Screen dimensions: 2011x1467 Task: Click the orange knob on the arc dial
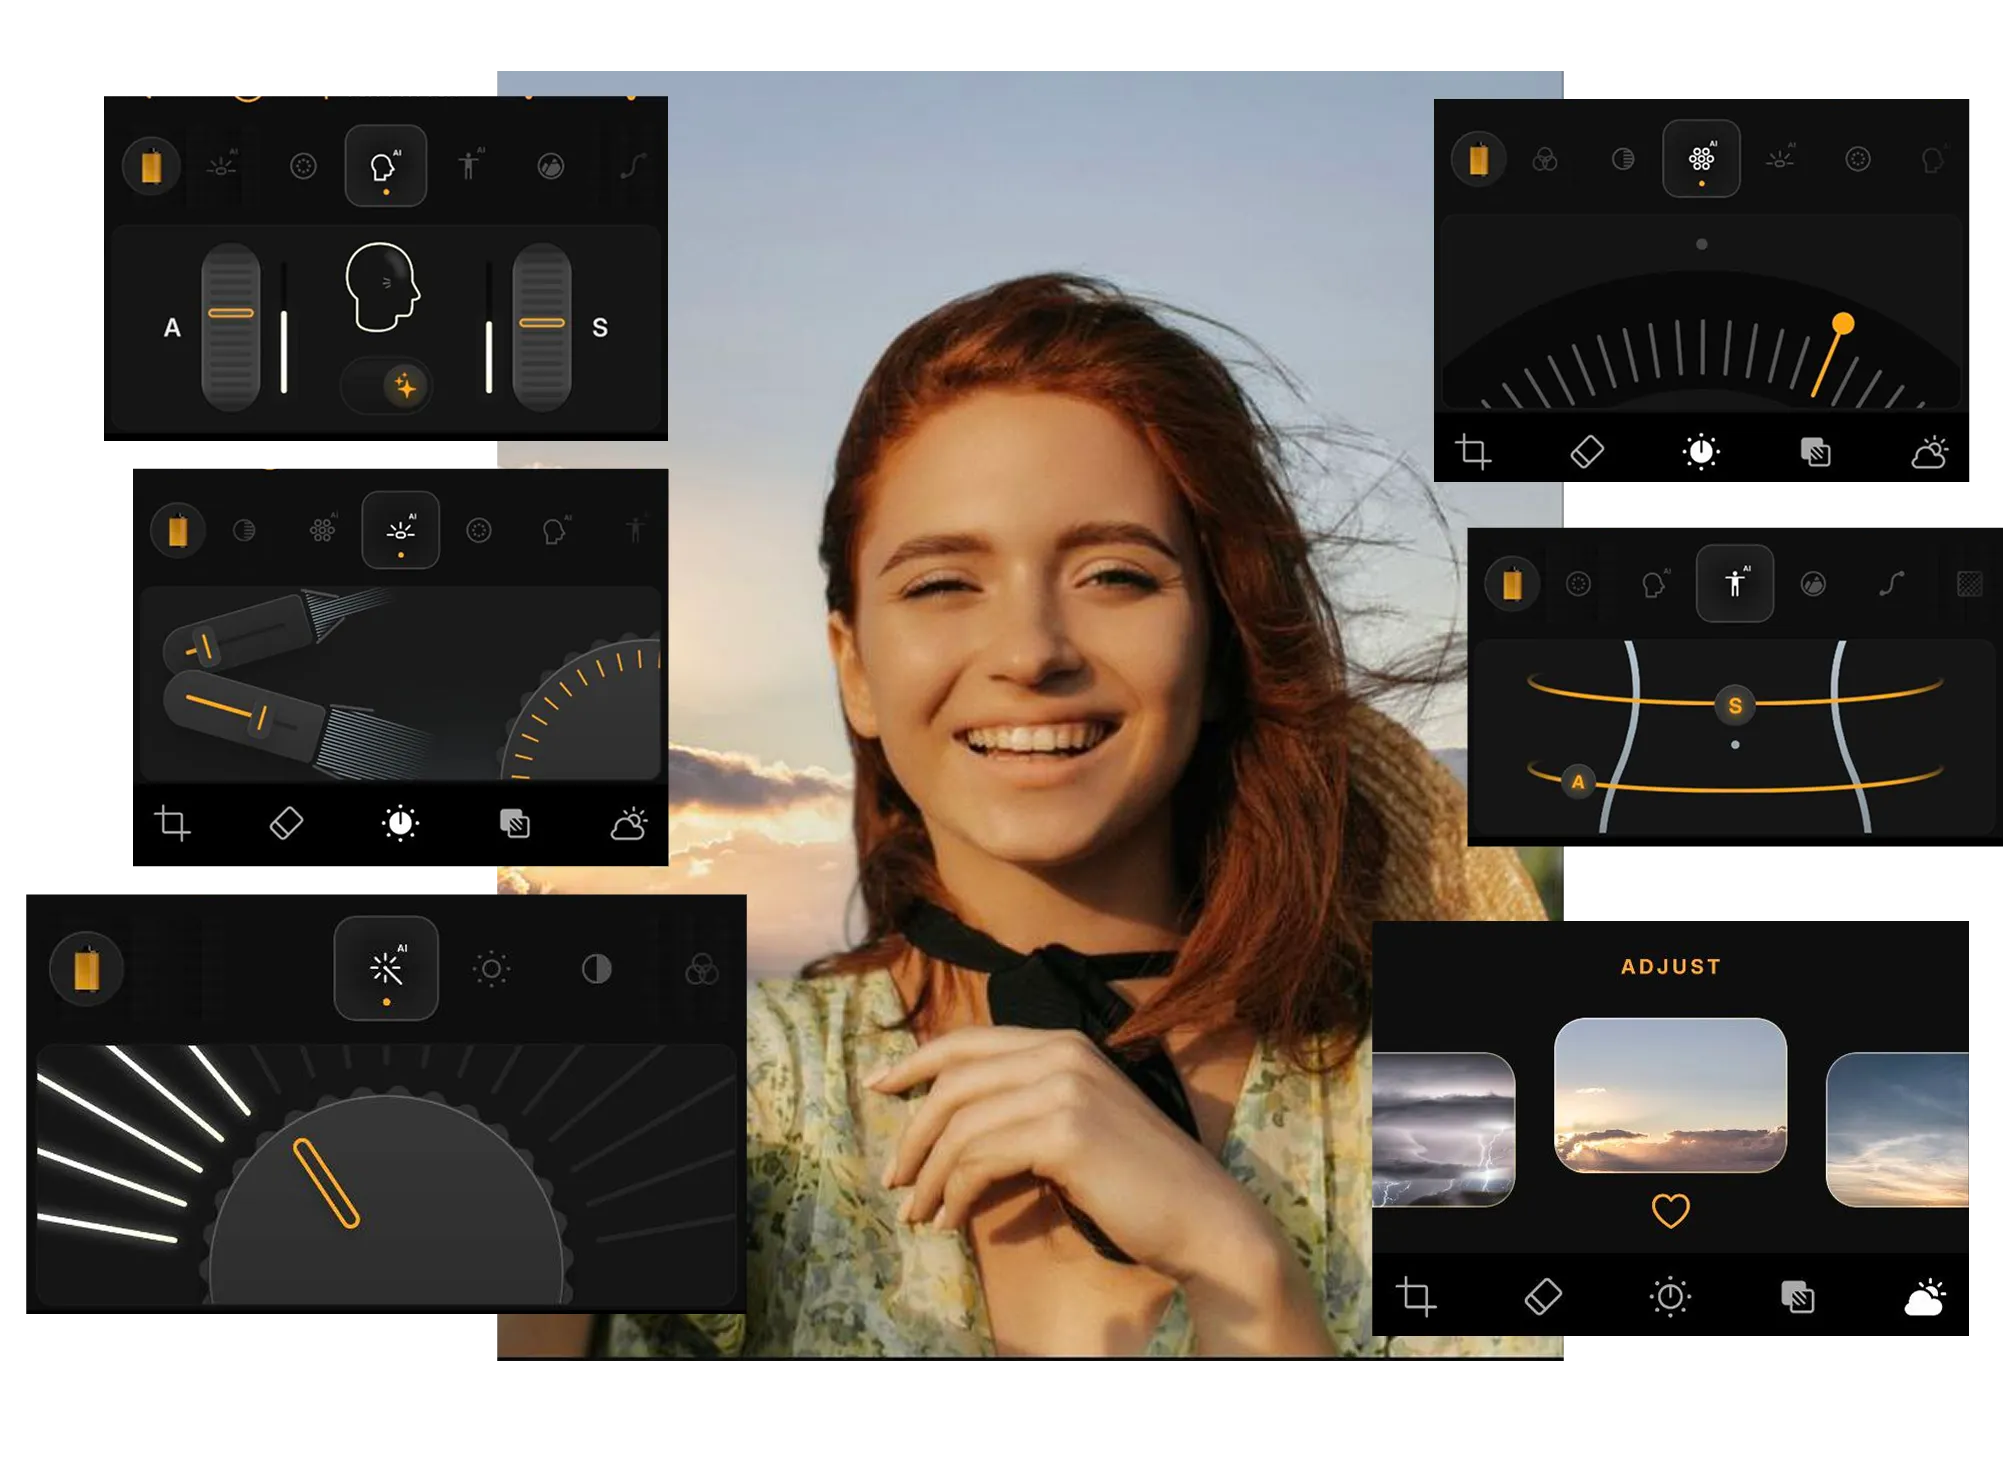(1843, 324)
